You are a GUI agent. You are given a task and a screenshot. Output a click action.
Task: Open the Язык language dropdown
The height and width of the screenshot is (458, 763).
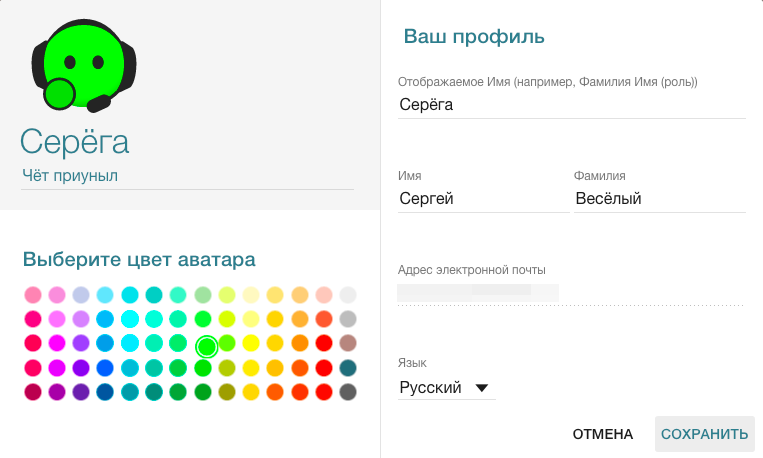pos(446,388)
